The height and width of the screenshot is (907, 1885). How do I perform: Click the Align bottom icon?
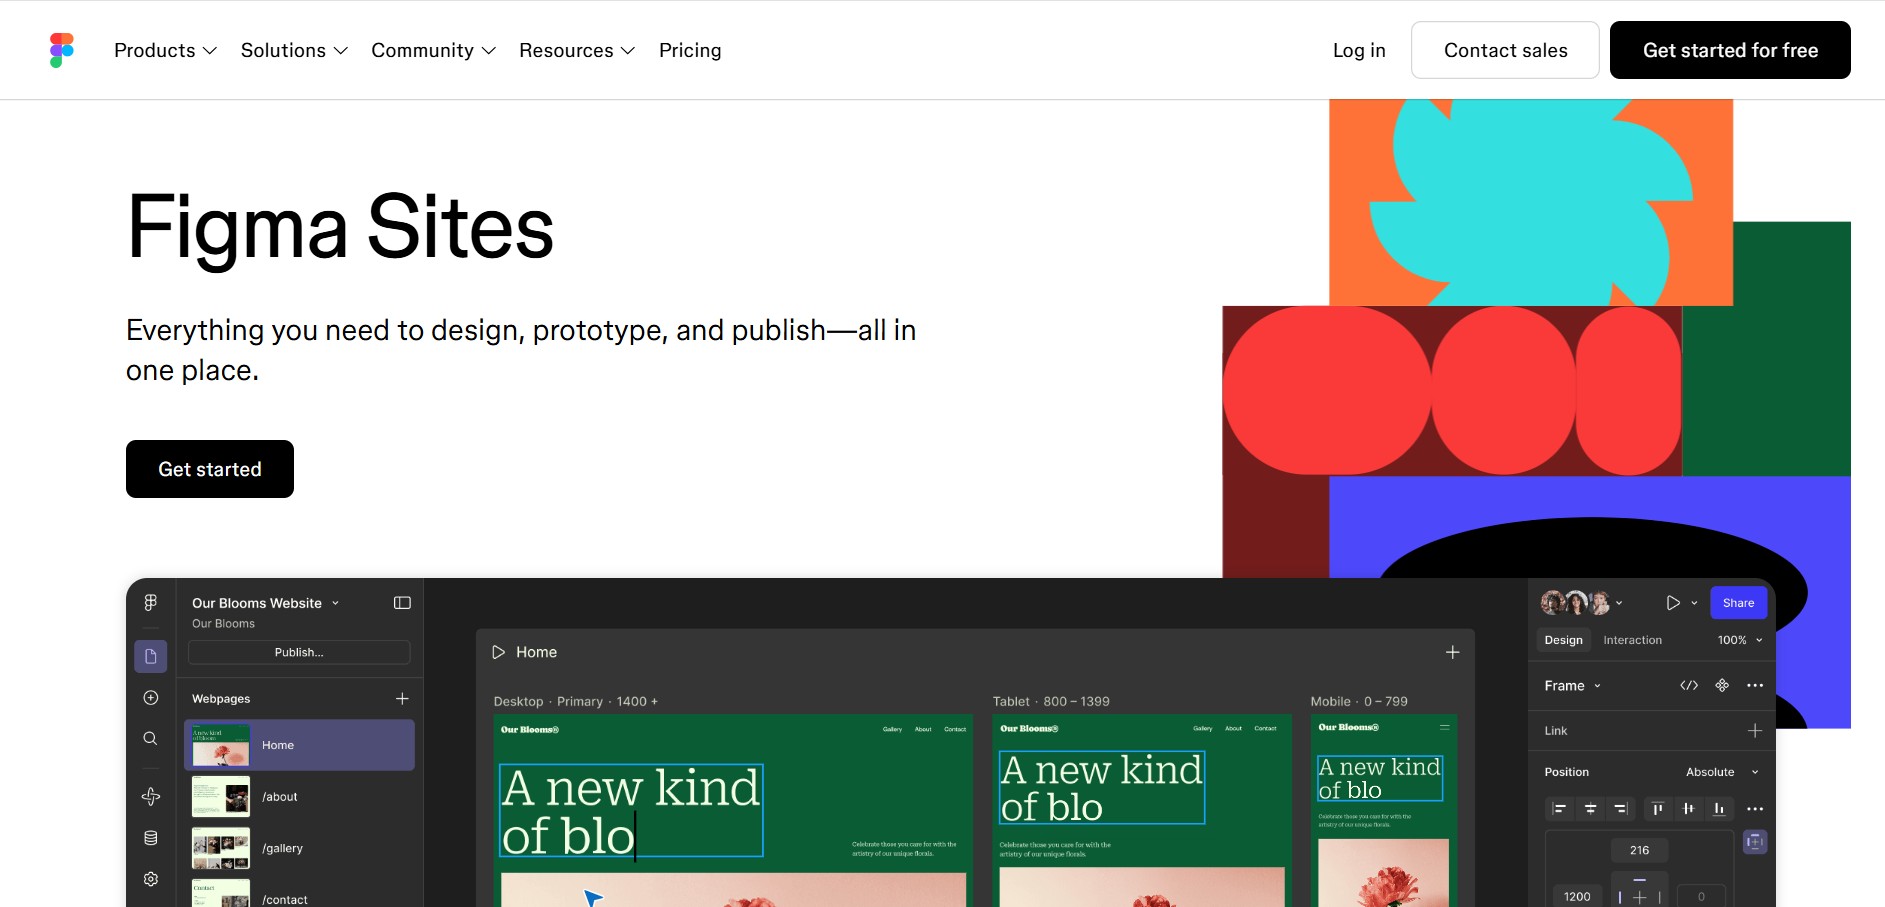click(x=1719, y=809)
